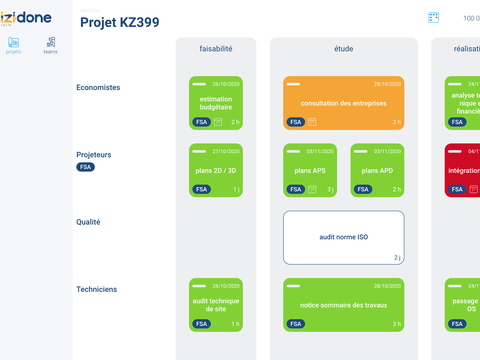The height and width of the screenshot is (360, 480).
Task: Click calendar icon on consultation des entreprises card
Action: coord(312,122)
